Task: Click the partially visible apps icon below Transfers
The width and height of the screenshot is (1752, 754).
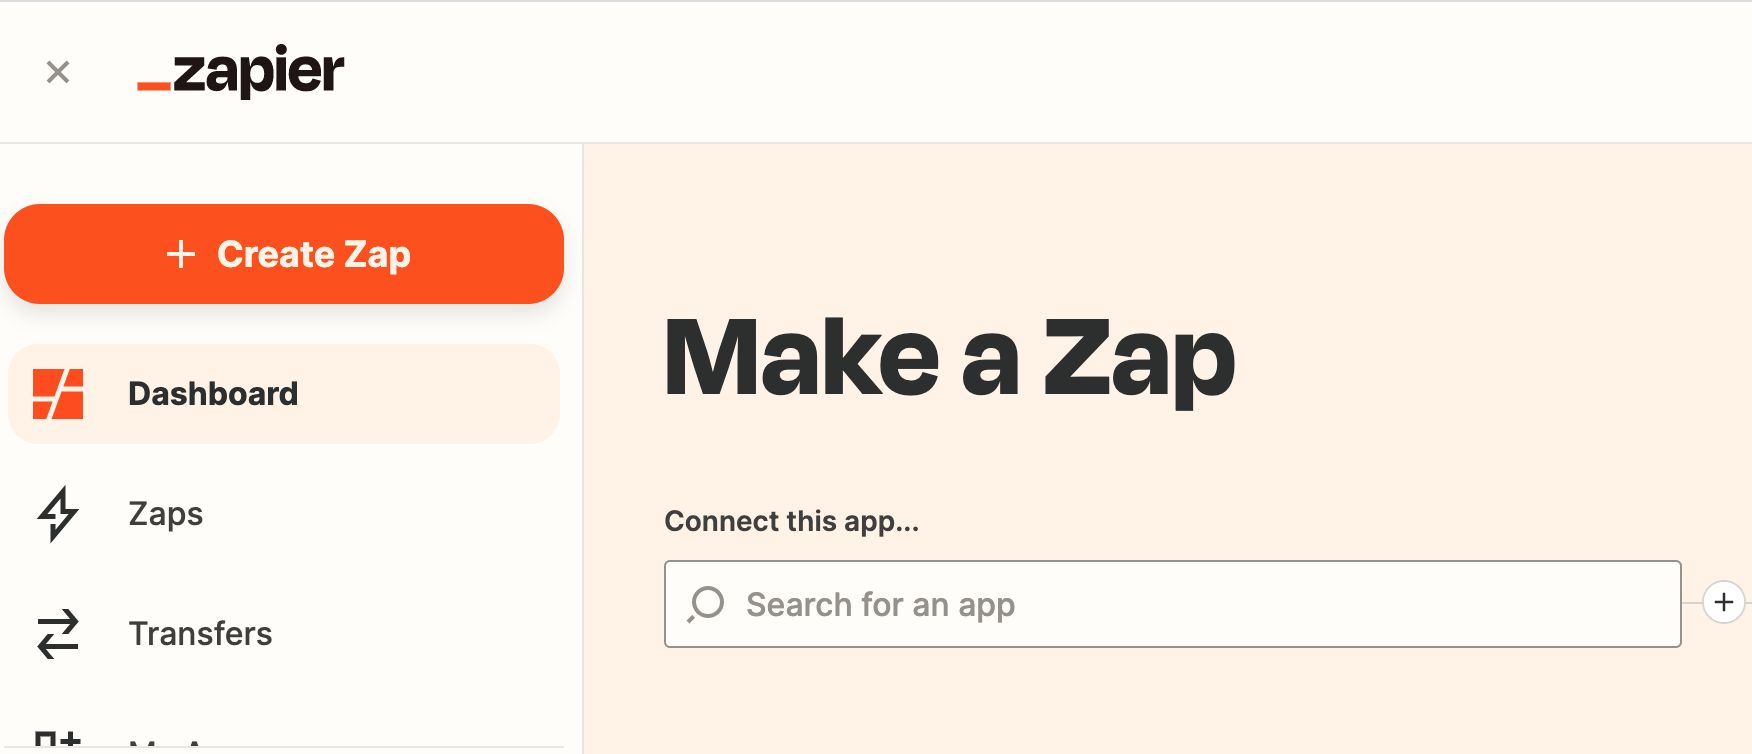Action: (x=58, y=740)
